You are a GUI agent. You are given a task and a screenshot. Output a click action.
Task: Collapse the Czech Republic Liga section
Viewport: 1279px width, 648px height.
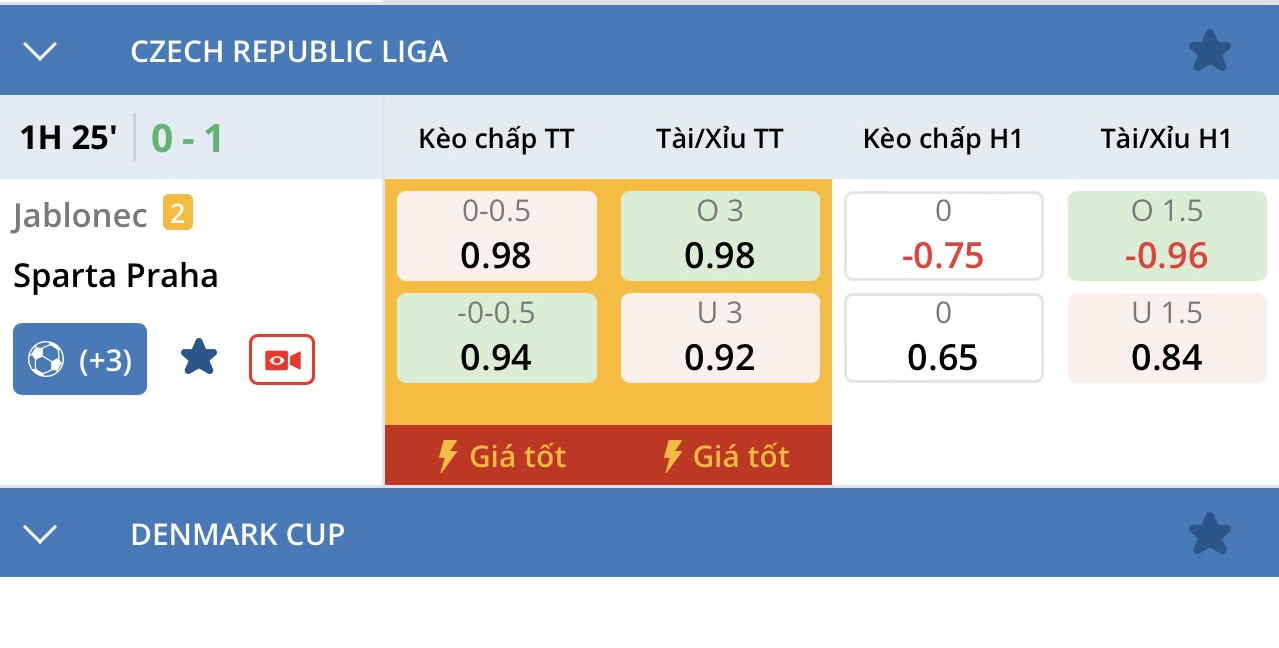point(40,51)
